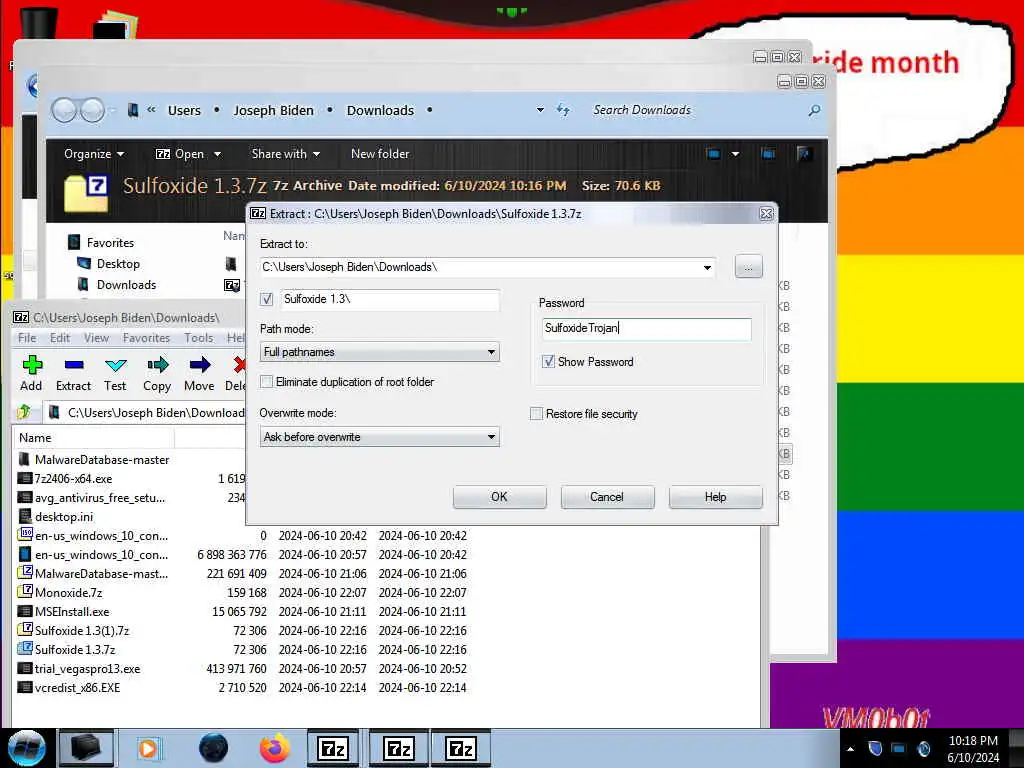Open the View menu in 7-Zip
The height and width of the screenshot is (768, 1024).
tap(96, 338)
